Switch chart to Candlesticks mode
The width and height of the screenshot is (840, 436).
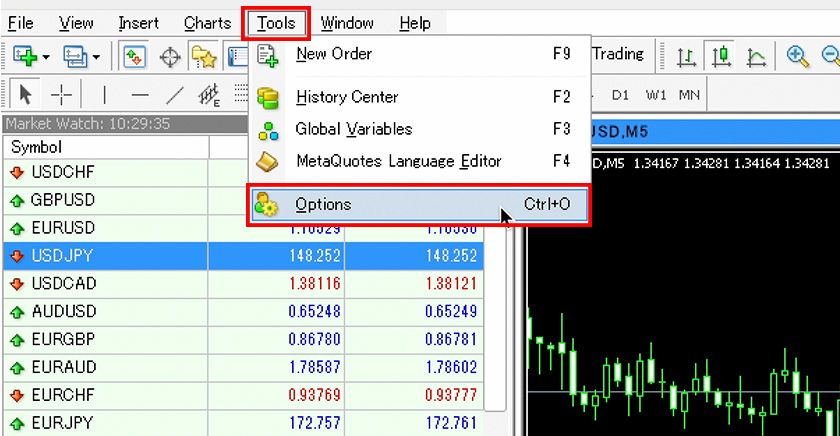click(x=721, y=56)
